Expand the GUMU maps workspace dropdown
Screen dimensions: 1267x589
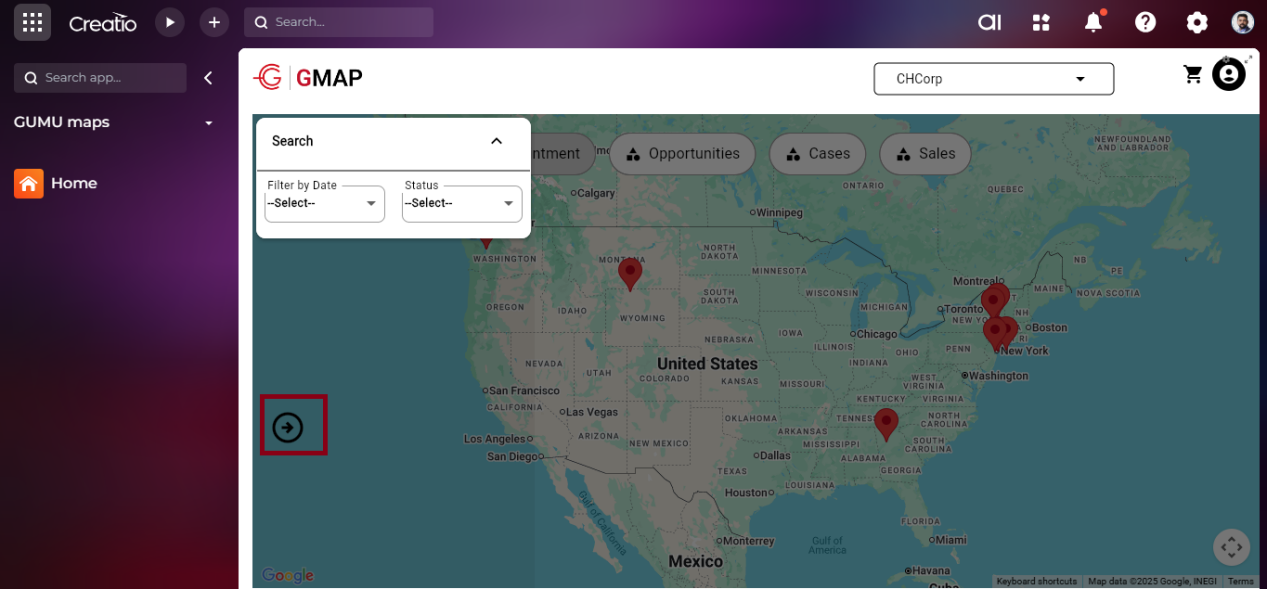(209, 123)
